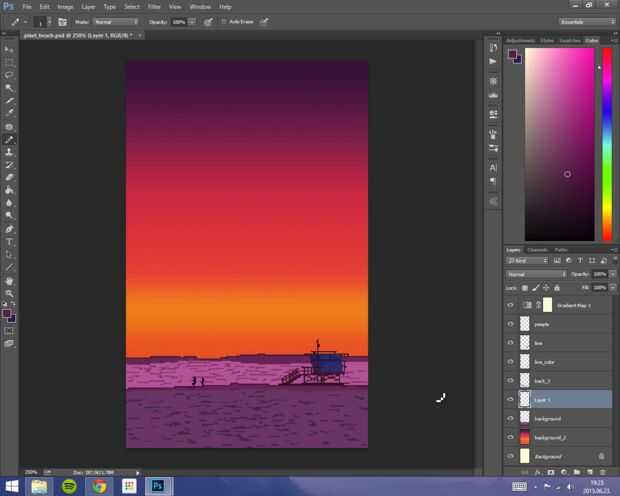
Task: Hide the background_2 layer
Action: point(510,437)
